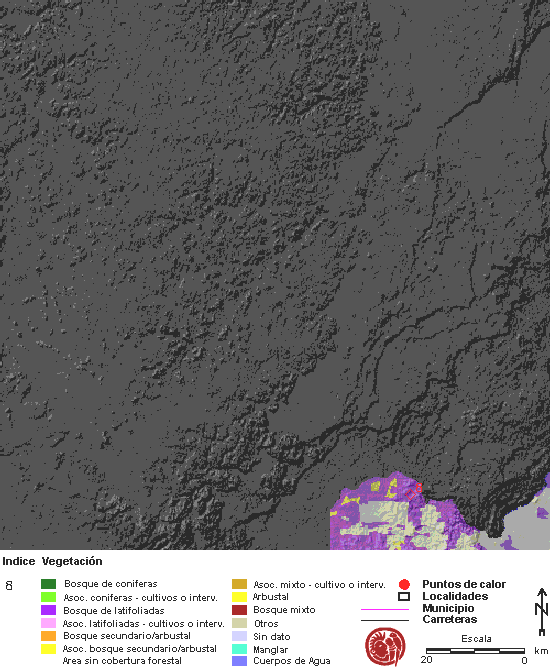Click the Bosque secundario/arbustal orange swatch
The width and height of the screenshot is (550, 670).
[48, 636]
